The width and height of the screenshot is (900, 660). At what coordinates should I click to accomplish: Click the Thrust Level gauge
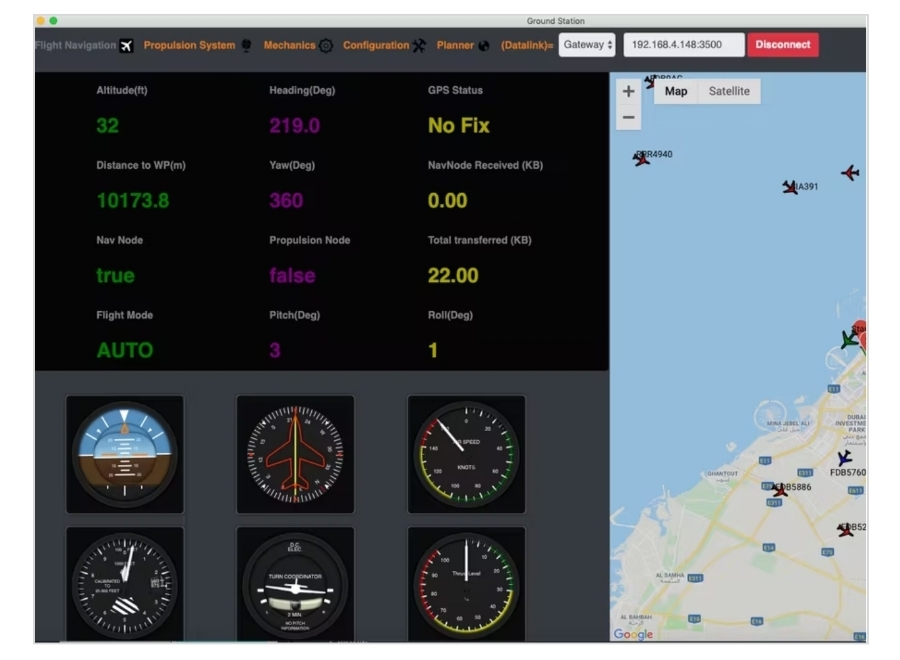[x=467, y=584]
